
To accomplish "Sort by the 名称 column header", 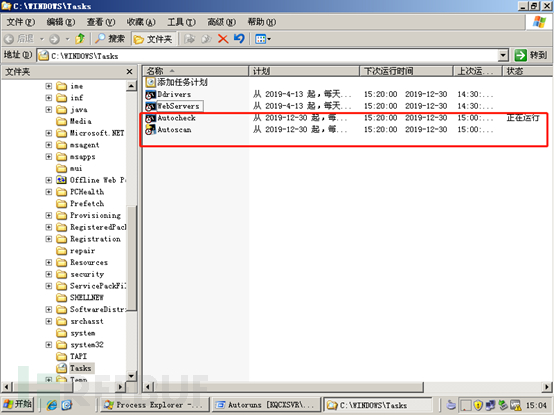I will point(196,71).
